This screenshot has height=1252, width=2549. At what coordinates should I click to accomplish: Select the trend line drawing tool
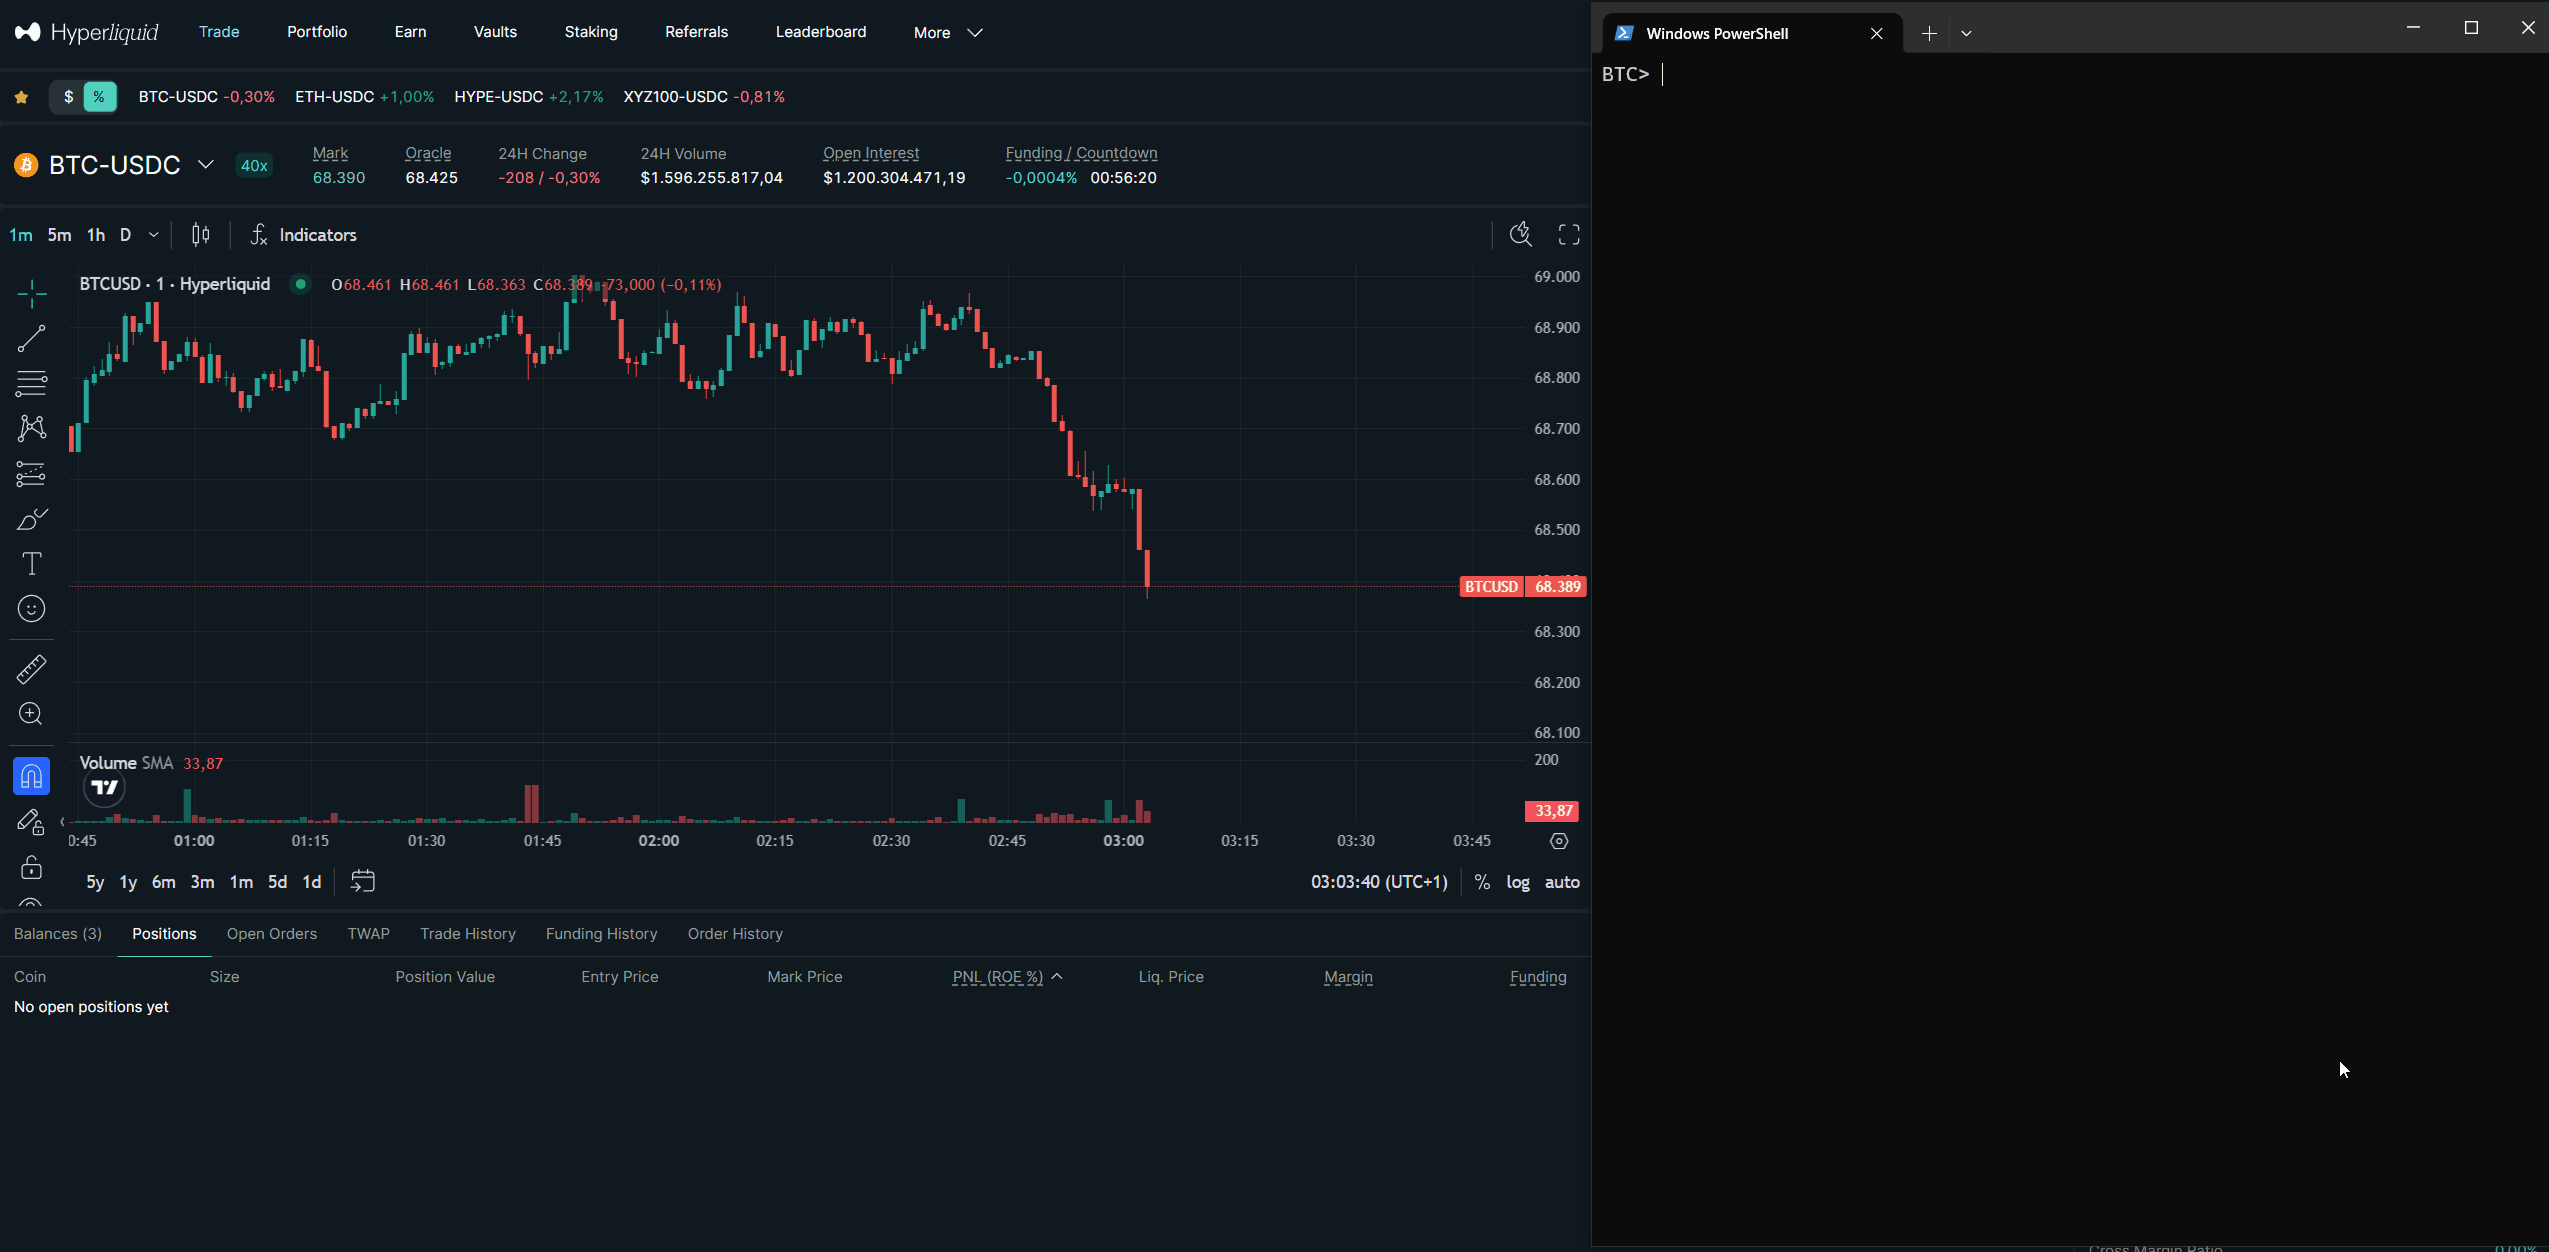point(31,339)
